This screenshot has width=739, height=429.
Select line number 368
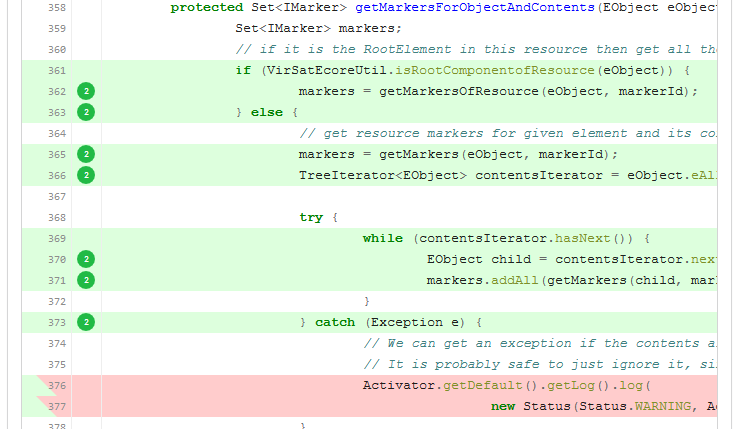pyautogui.click(x=57, y=218)
